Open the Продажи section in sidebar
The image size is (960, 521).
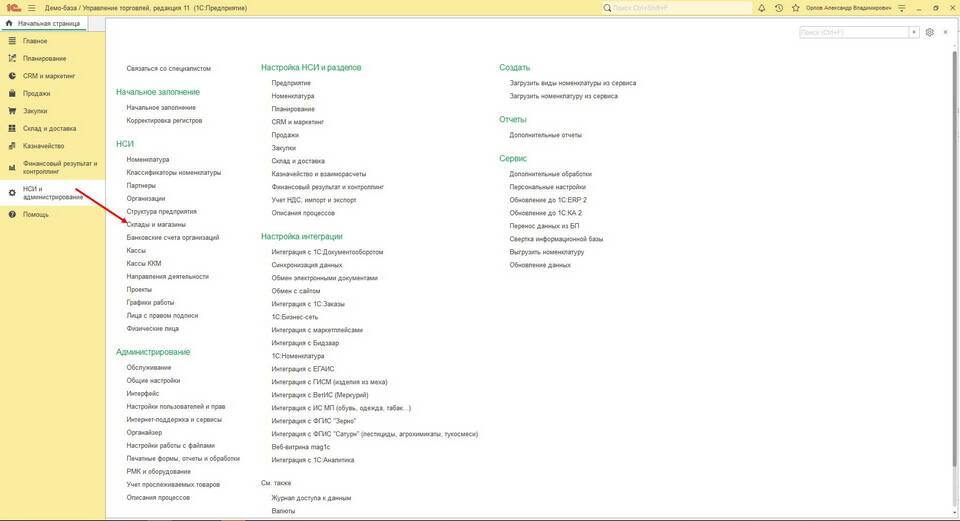click(x=36, y=93)
